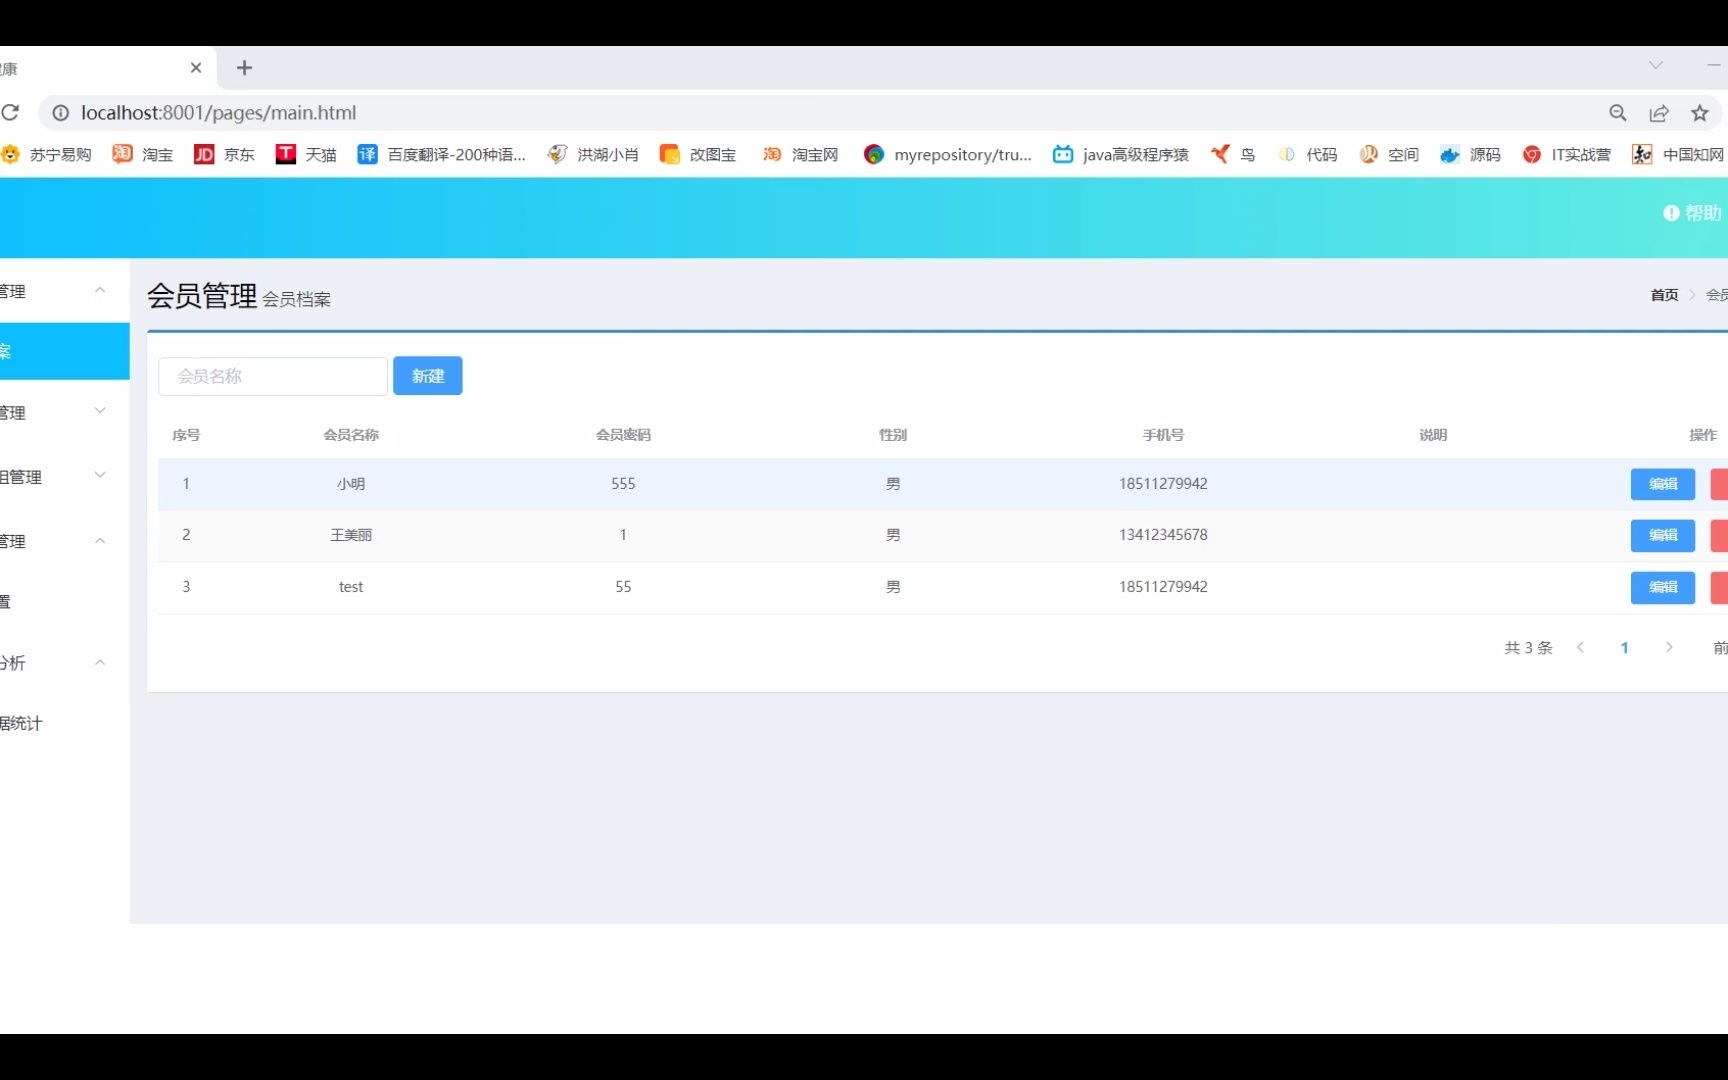Open java高级程序猿 bookmark
1728x1080 pixels.
point(1121,154)
